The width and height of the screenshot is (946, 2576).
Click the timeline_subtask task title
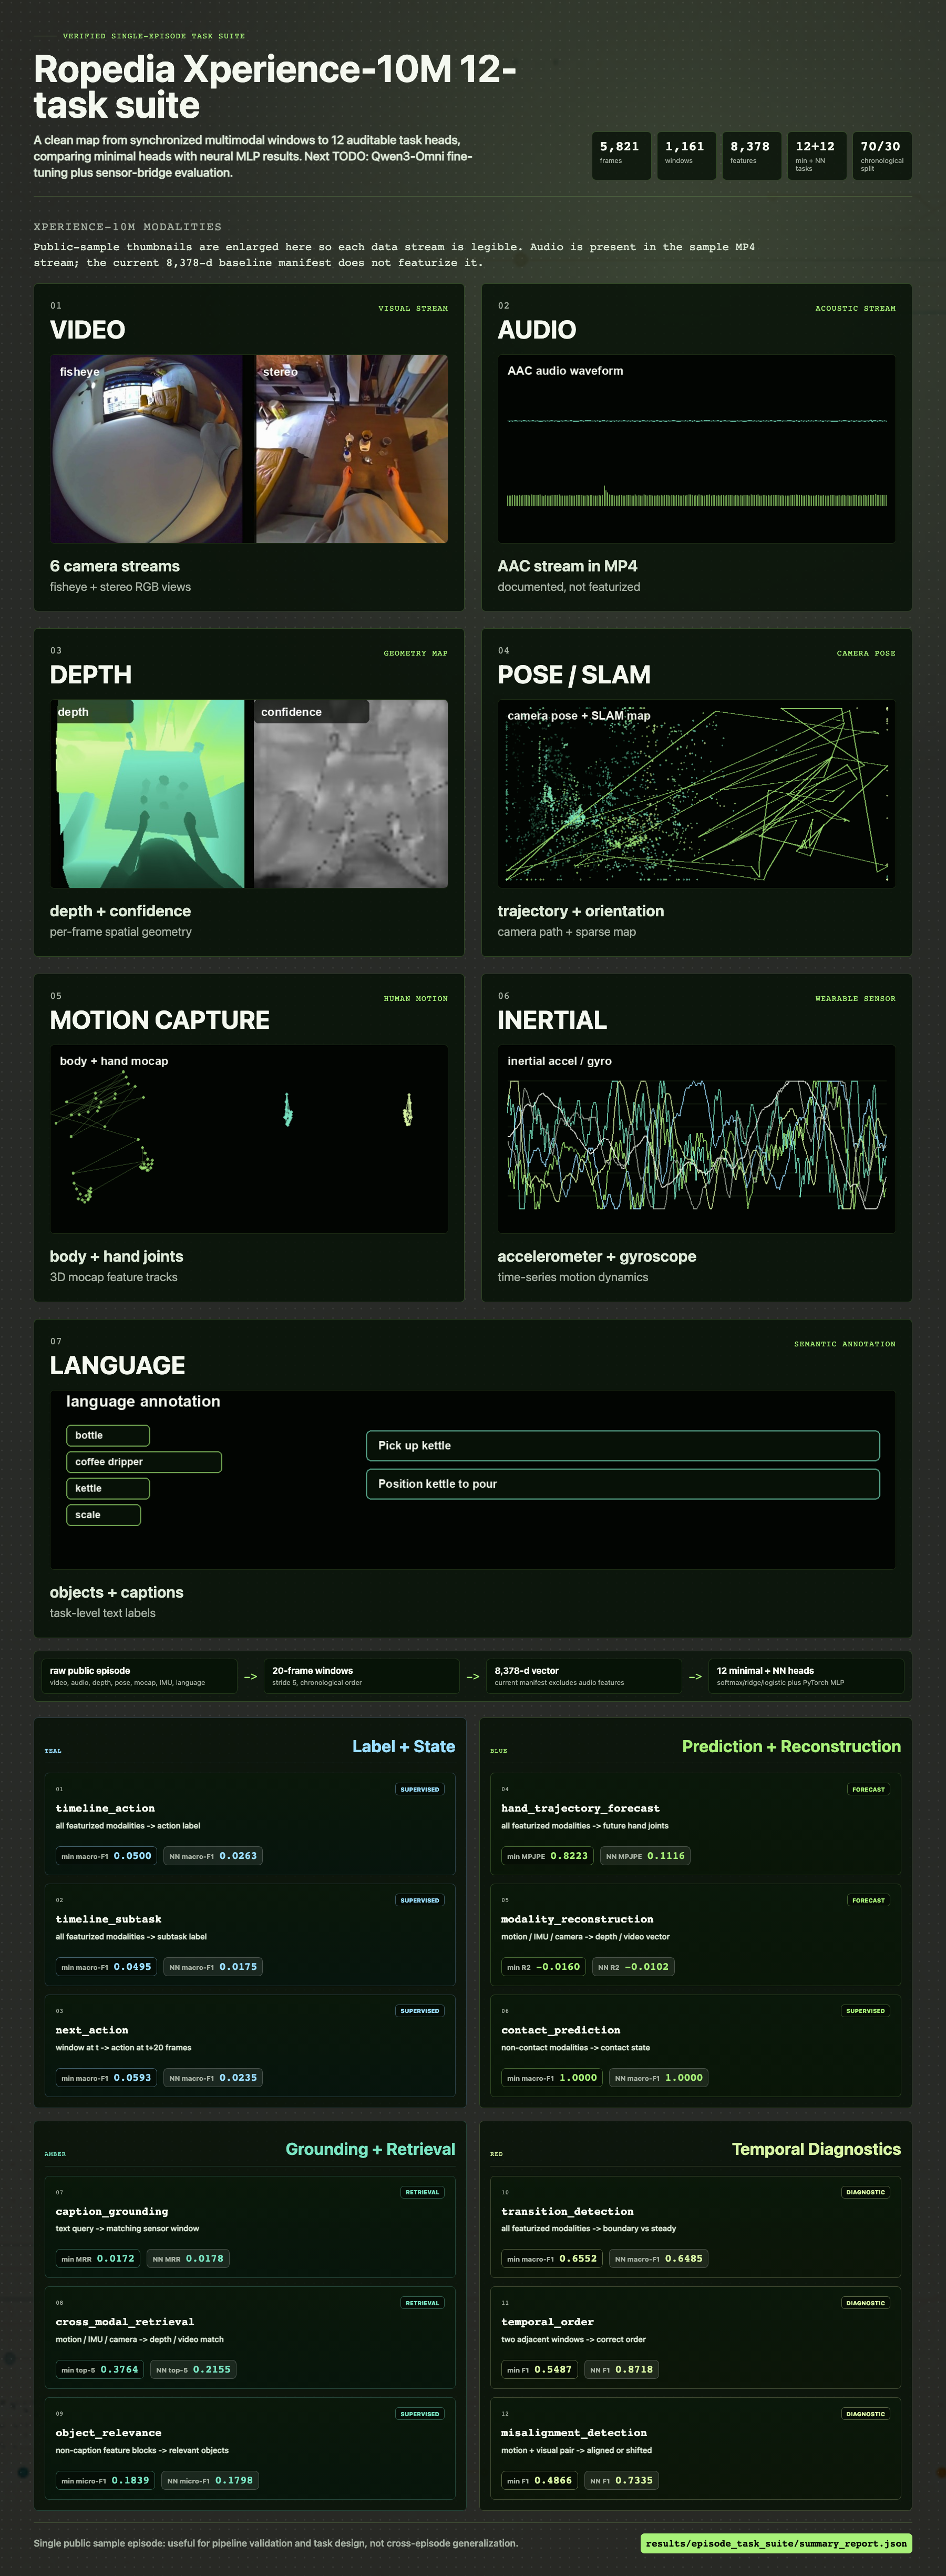[108, 1919]
